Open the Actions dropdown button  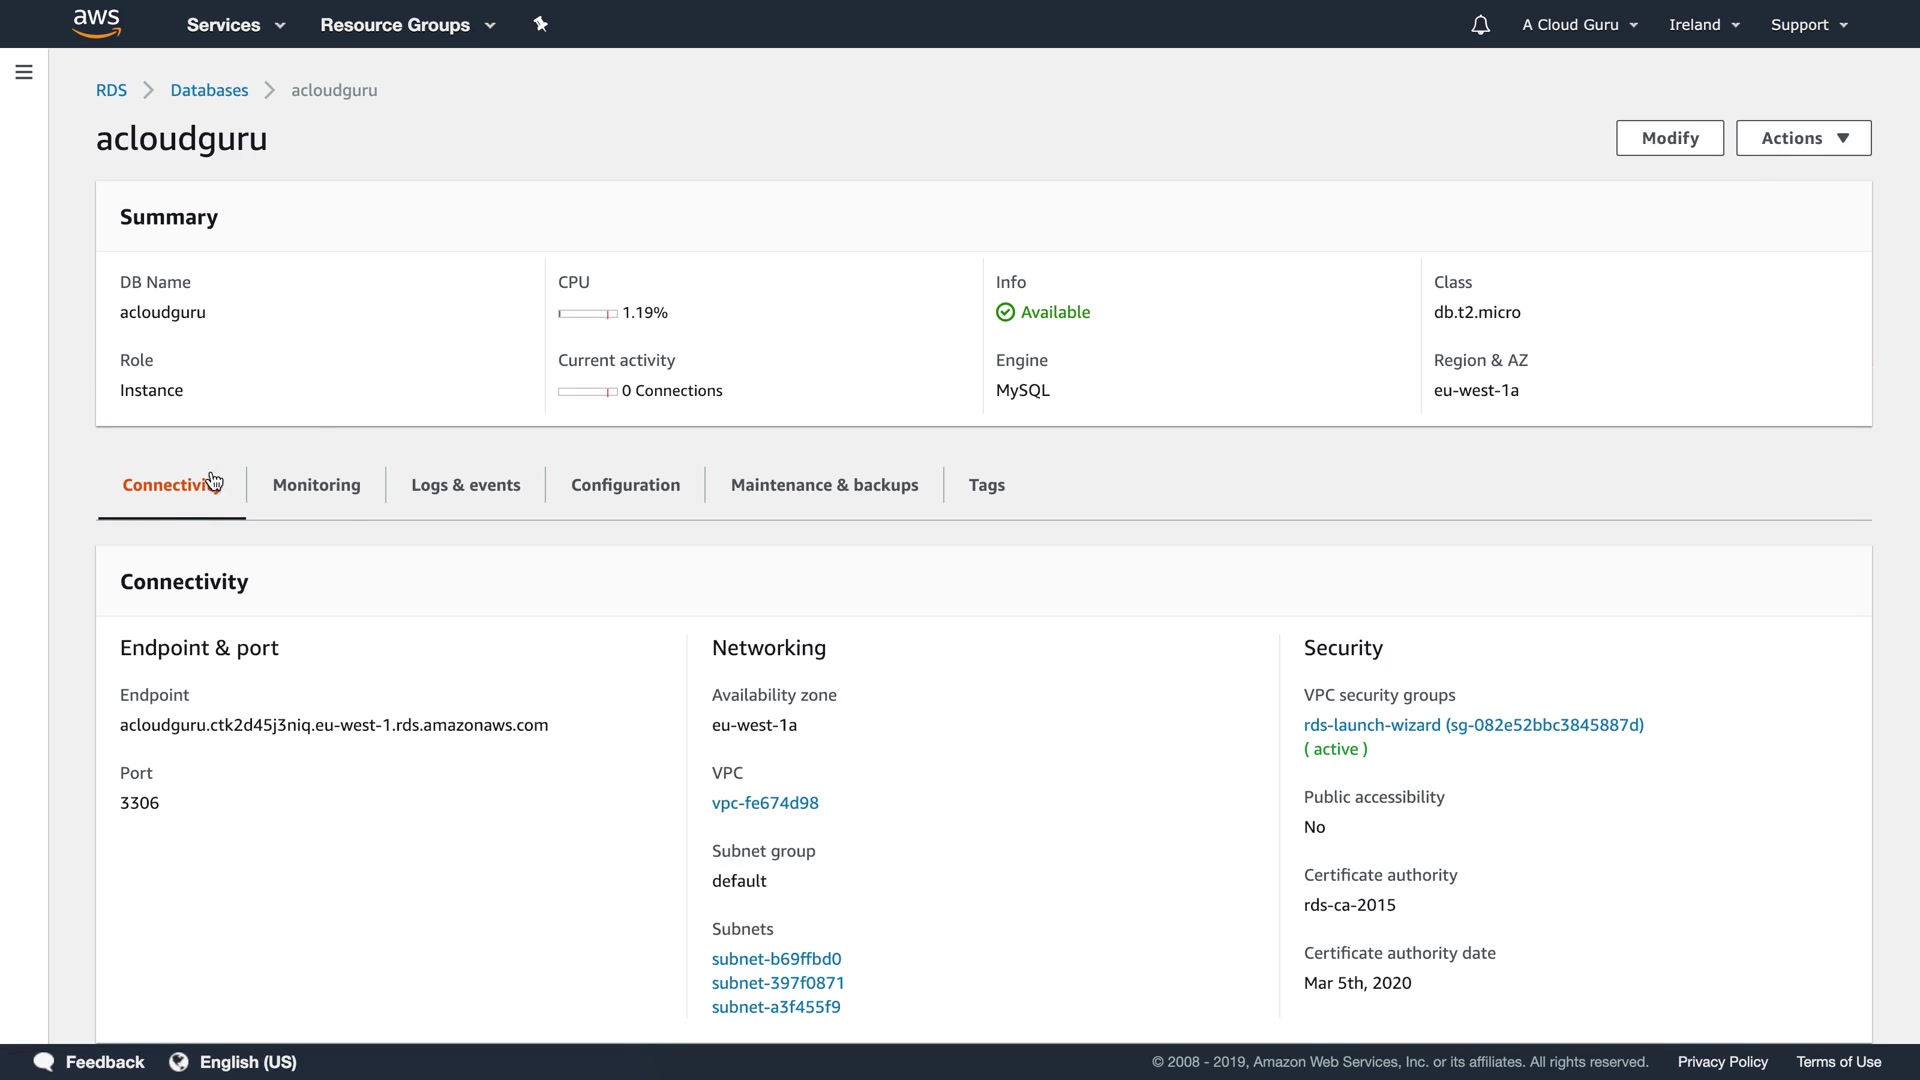[x=1803, y=138]
